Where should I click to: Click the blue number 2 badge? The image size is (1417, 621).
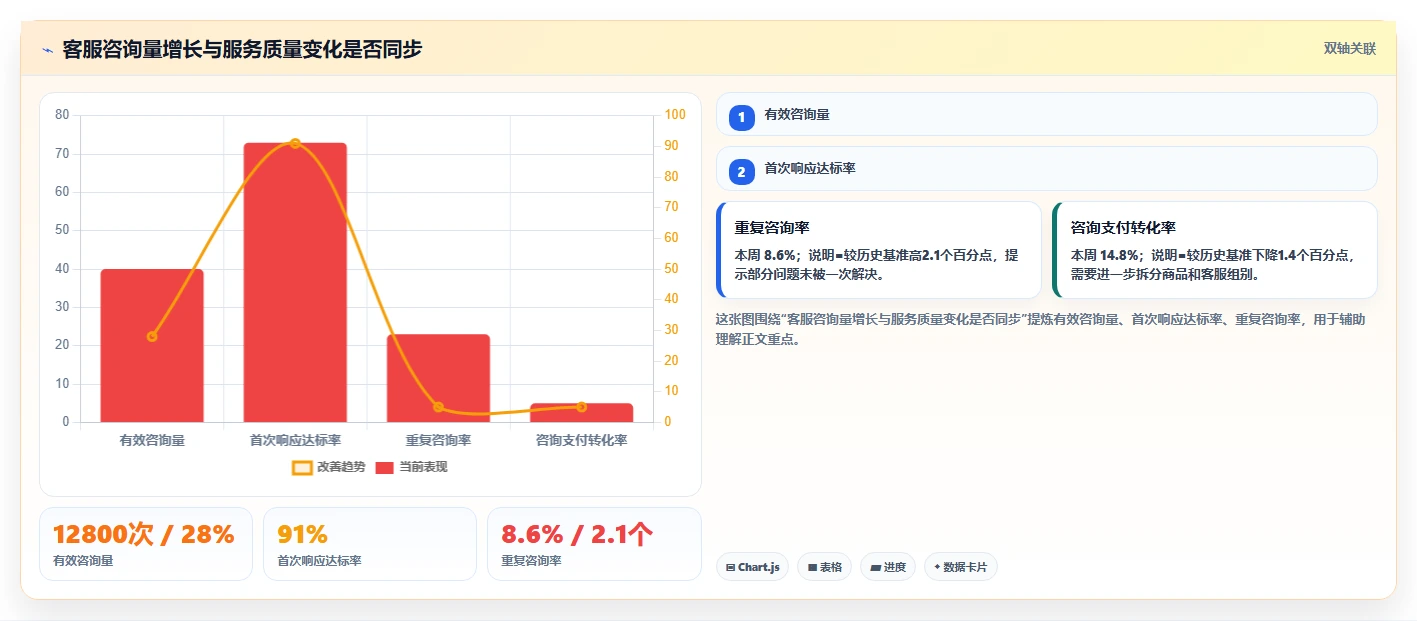coord(741,172)
